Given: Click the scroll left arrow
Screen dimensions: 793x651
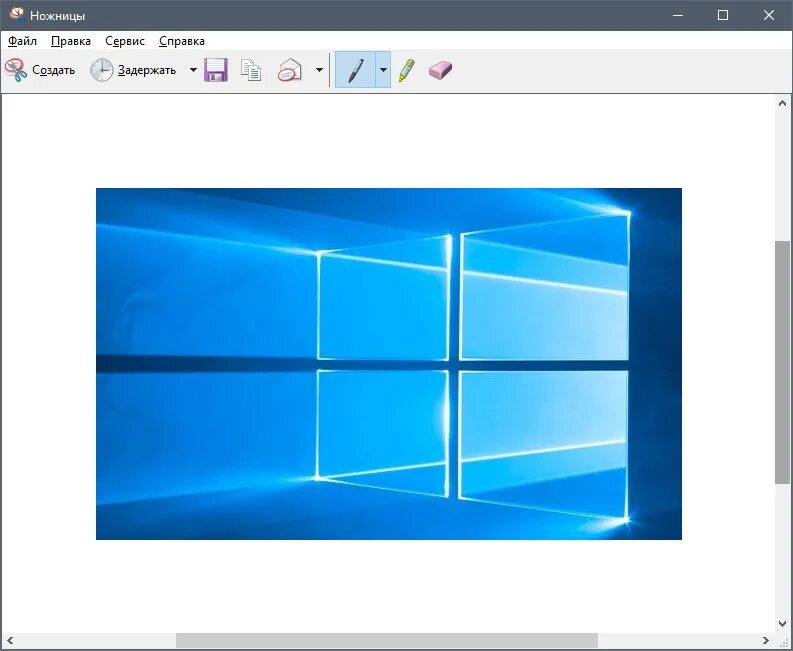Looking at the screenshot, I should (10, 640).
